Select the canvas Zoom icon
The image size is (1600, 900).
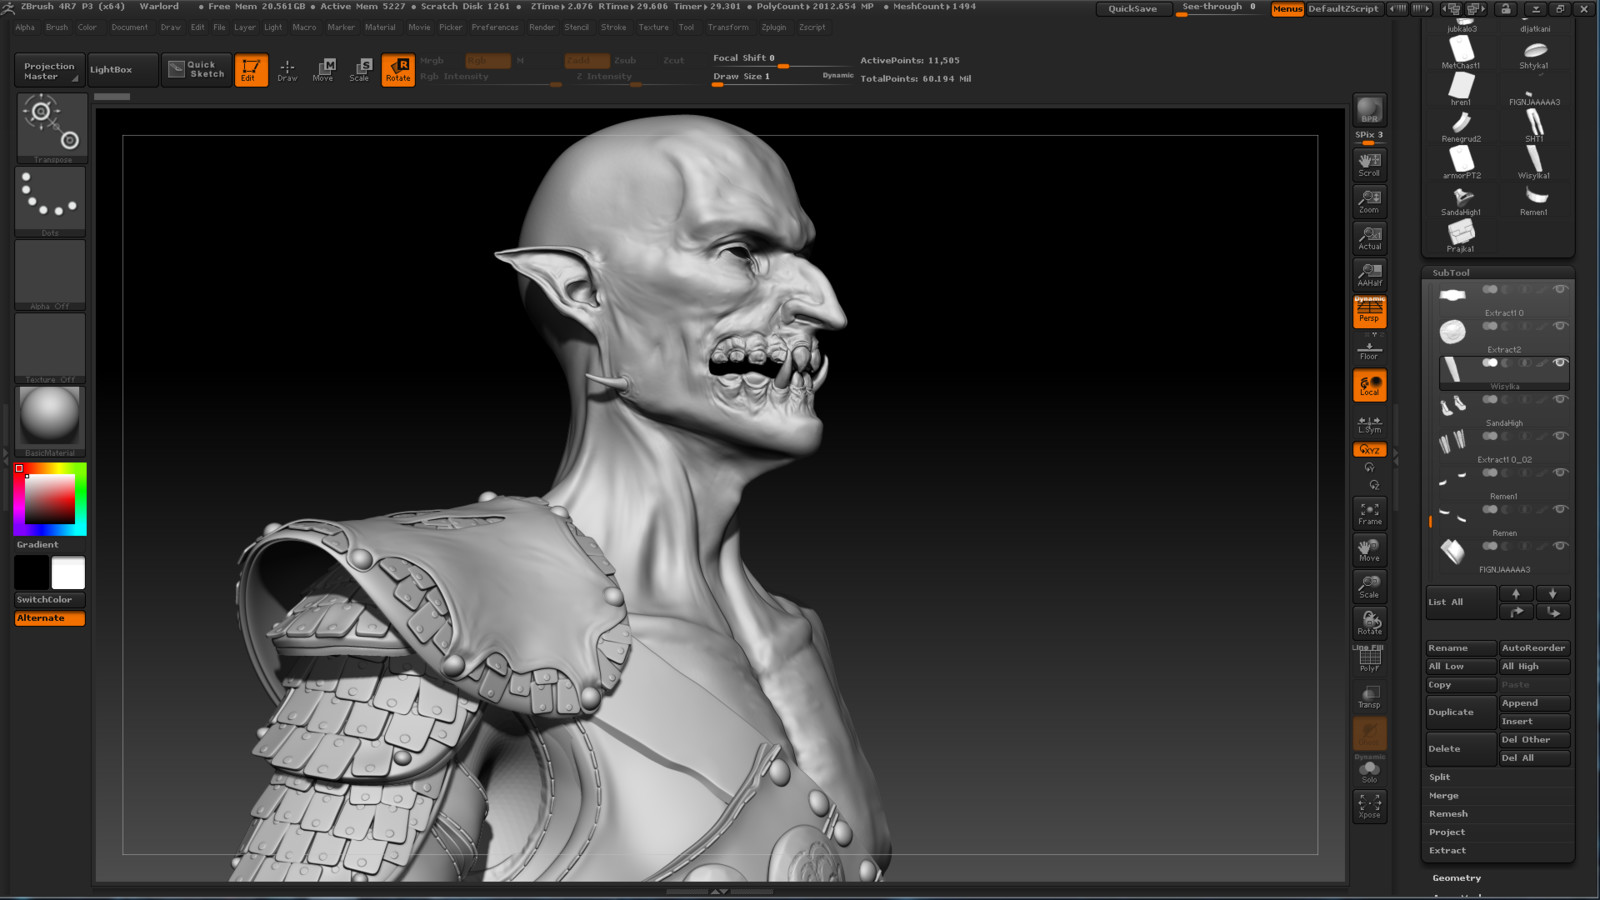point(1369,201)
